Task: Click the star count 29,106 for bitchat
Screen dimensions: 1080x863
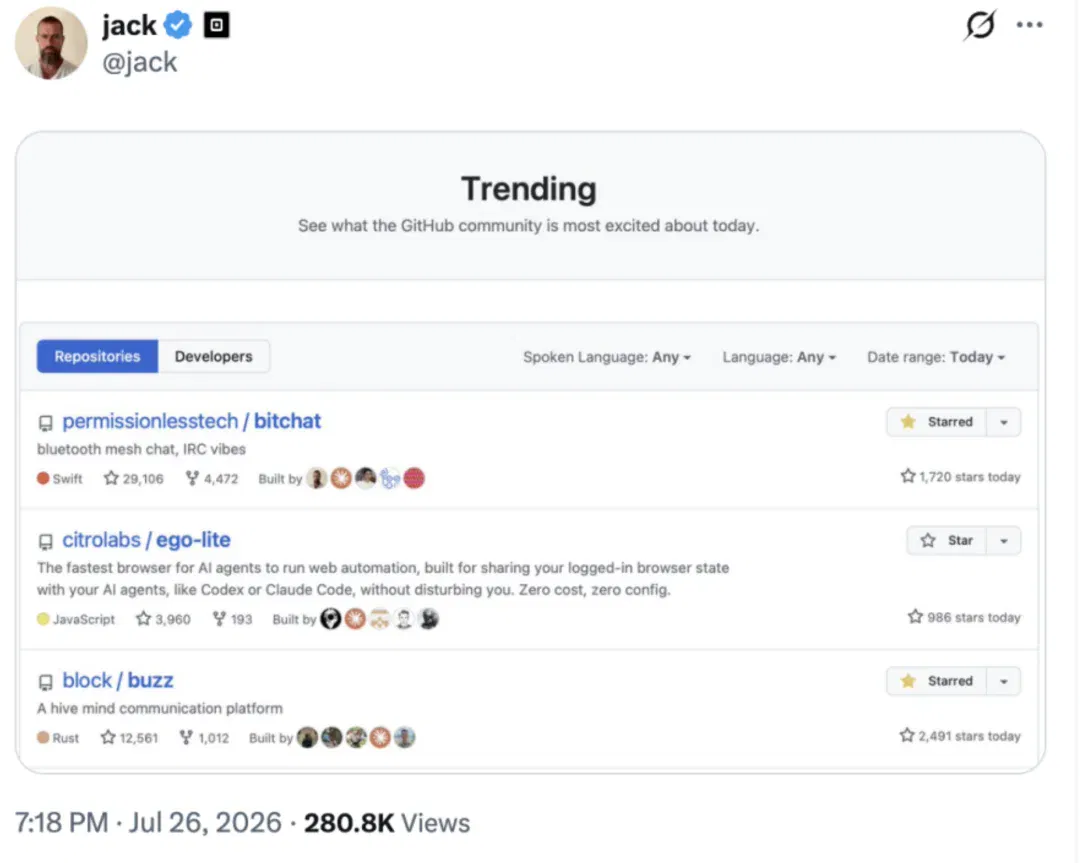Action: 134,478
